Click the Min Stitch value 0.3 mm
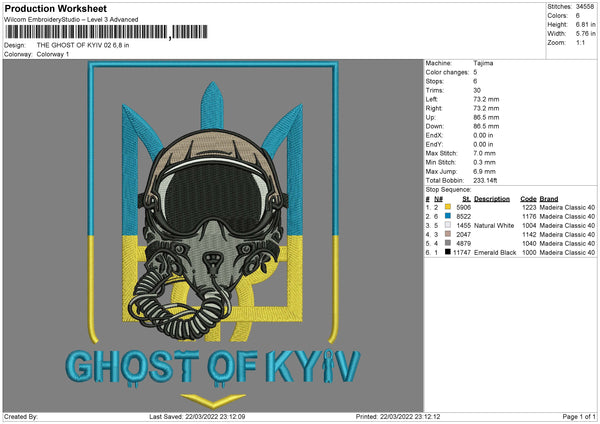 (x=484, y=162)
